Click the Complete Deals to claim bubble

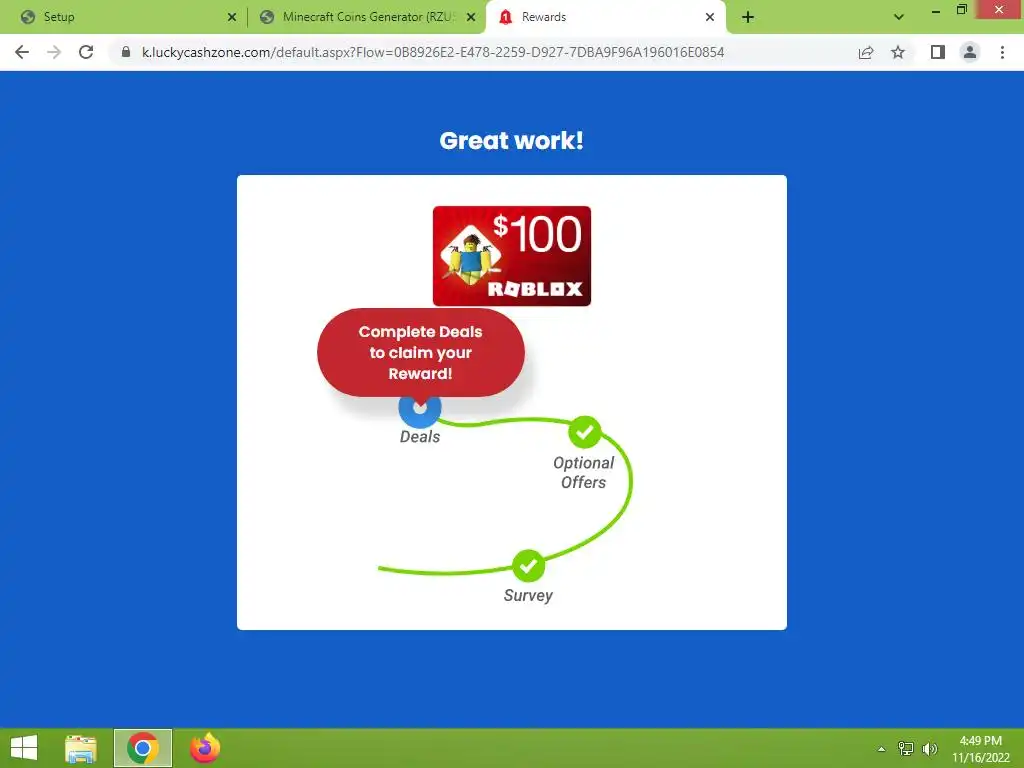point(421,353)
